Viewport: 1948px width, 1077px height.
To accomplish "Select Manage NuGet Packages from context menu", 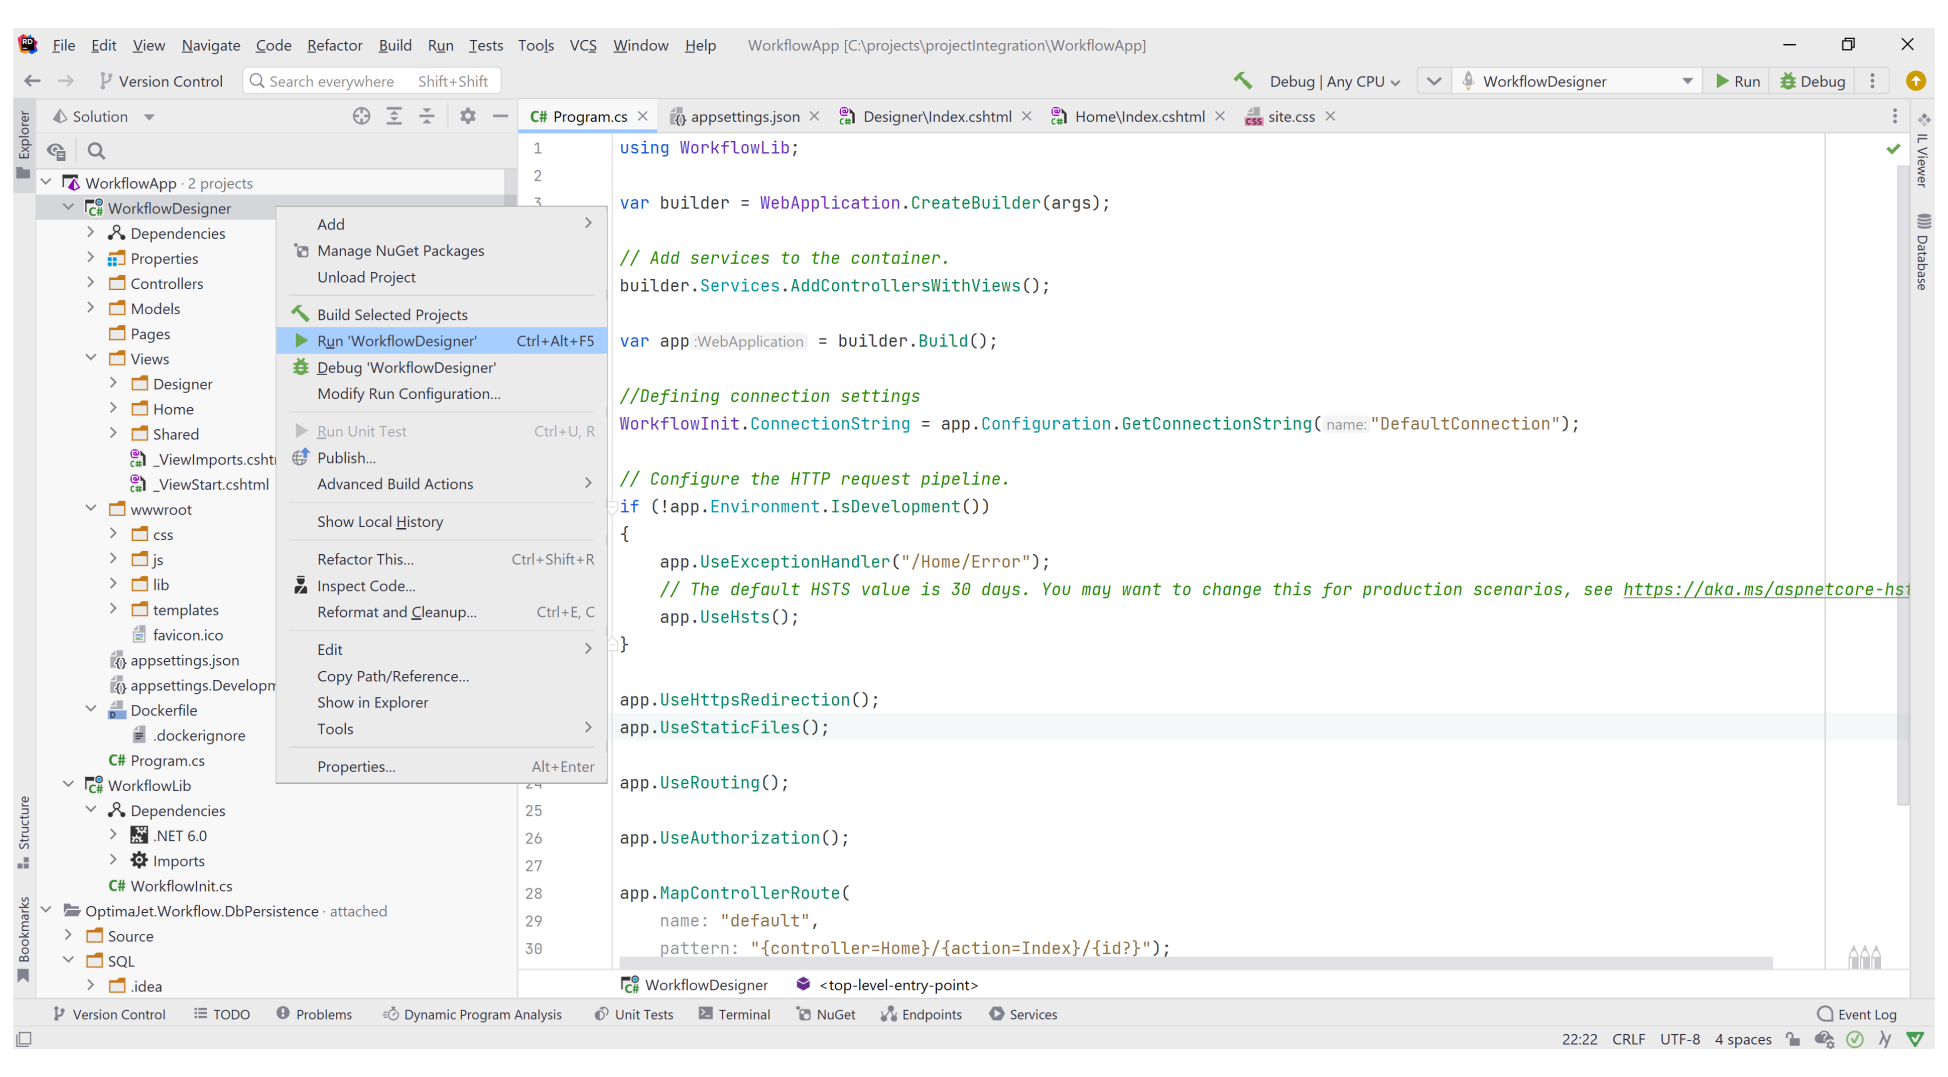I will pyautogui.click(x=442, y=251).
